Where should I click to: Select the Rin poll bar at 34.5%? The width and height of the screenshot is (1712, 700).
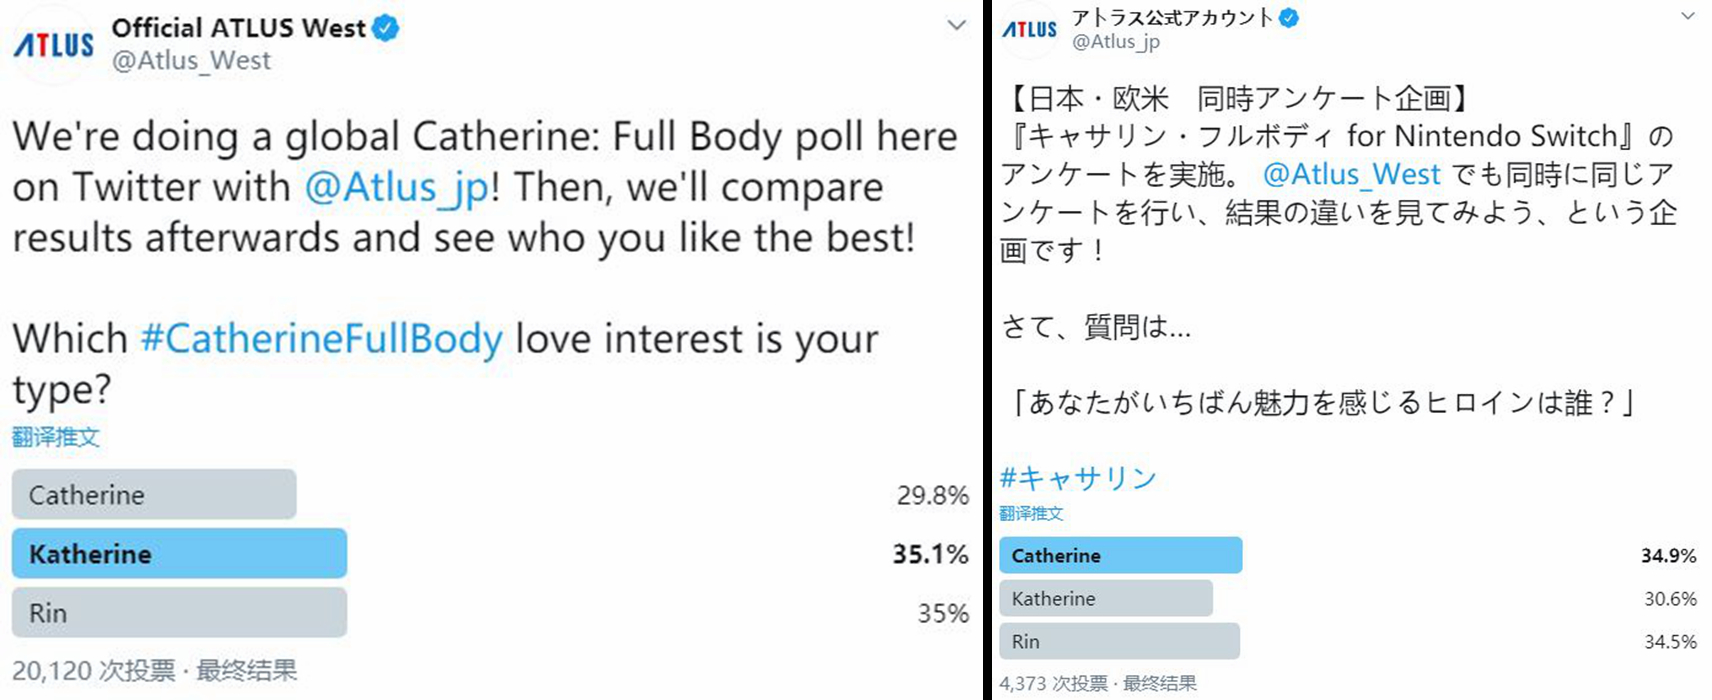[x=1119, y=641]
